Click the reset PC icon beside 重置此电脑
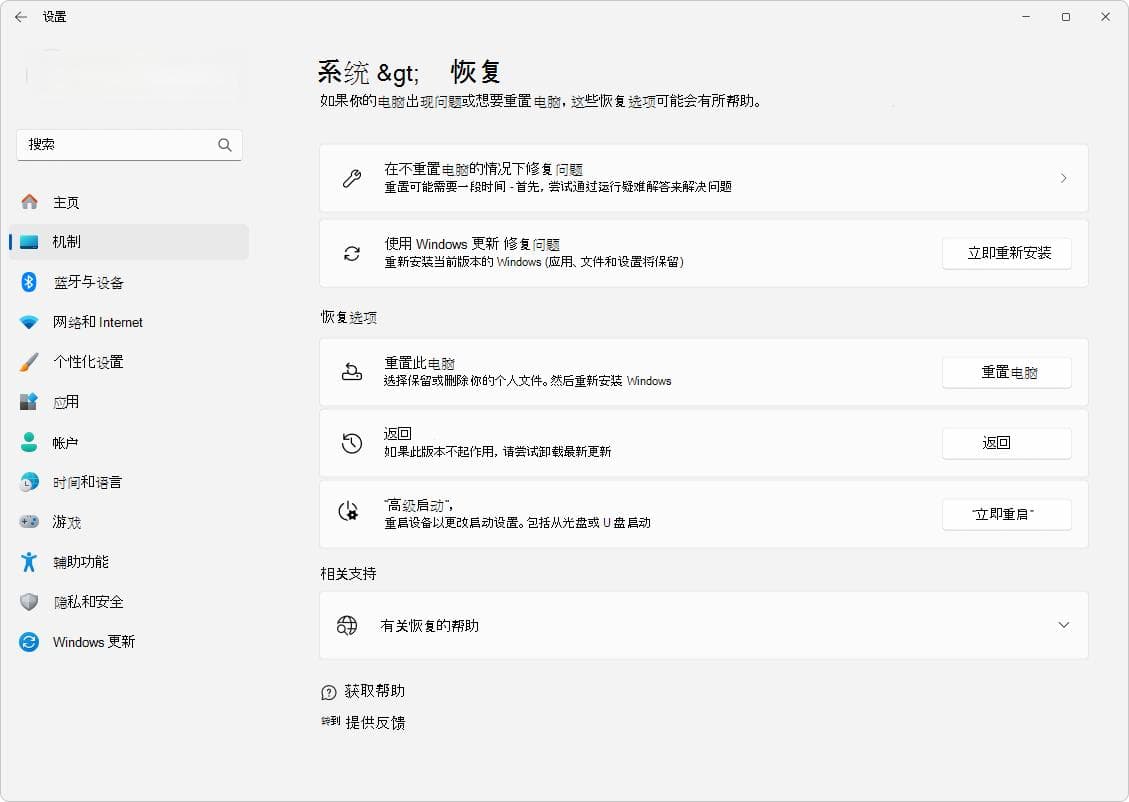1129x802 pixels. (x=352, y=372)
